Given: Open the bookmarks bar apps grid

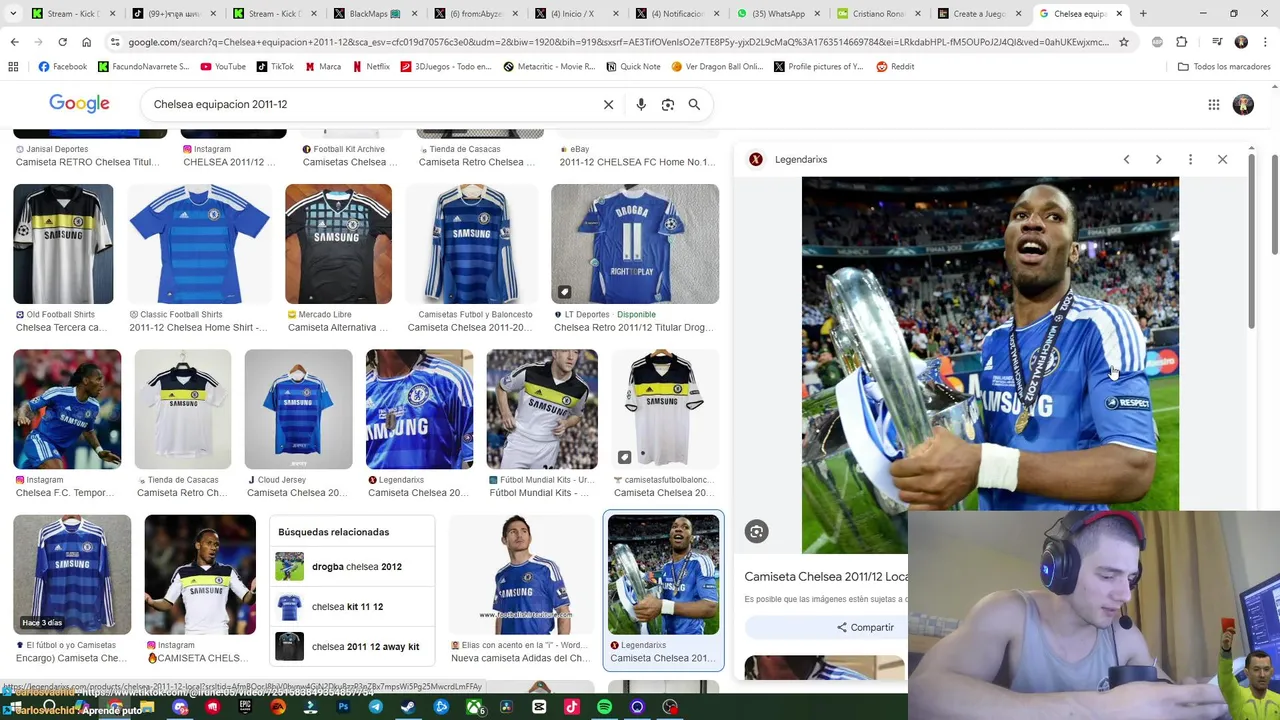Looking at the screenshot, I should click(x=13, y=66).
